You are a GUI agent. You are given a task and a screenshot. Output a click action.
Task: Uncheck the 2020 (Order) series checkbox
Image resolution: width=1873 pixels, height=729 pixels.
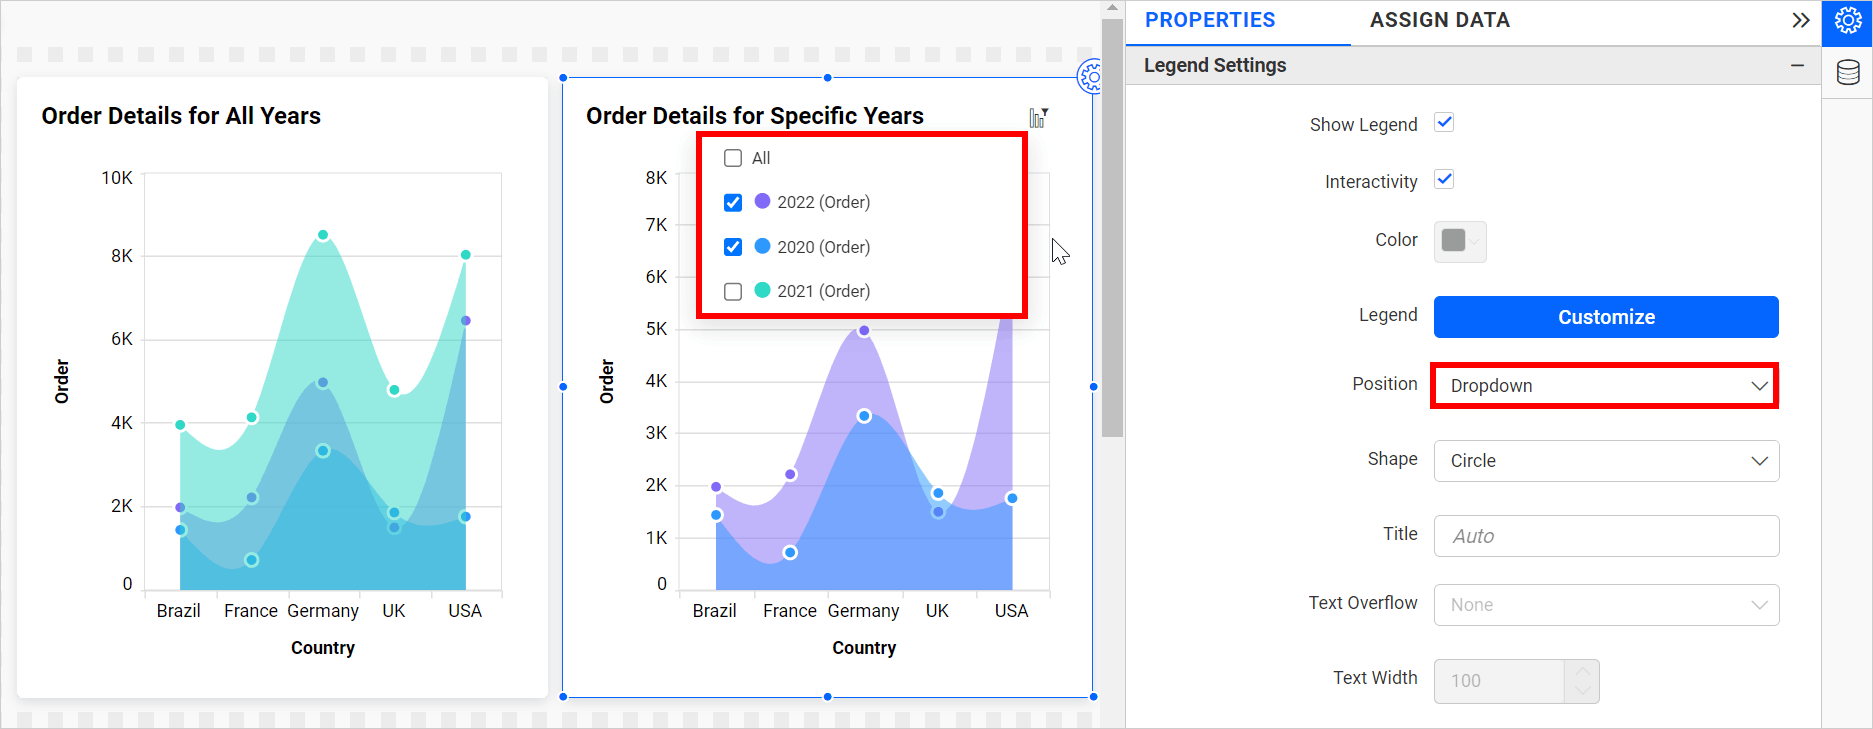(x=733, y=247)
